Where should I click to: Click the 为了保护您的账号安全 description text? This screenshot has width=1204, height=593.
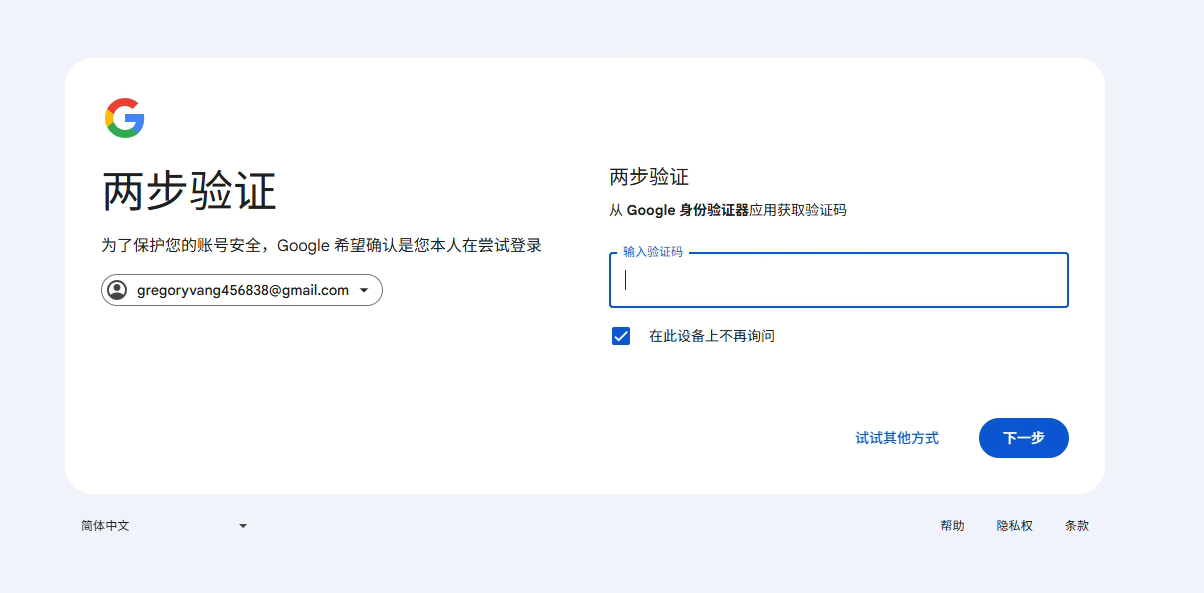tap(321, 245)
